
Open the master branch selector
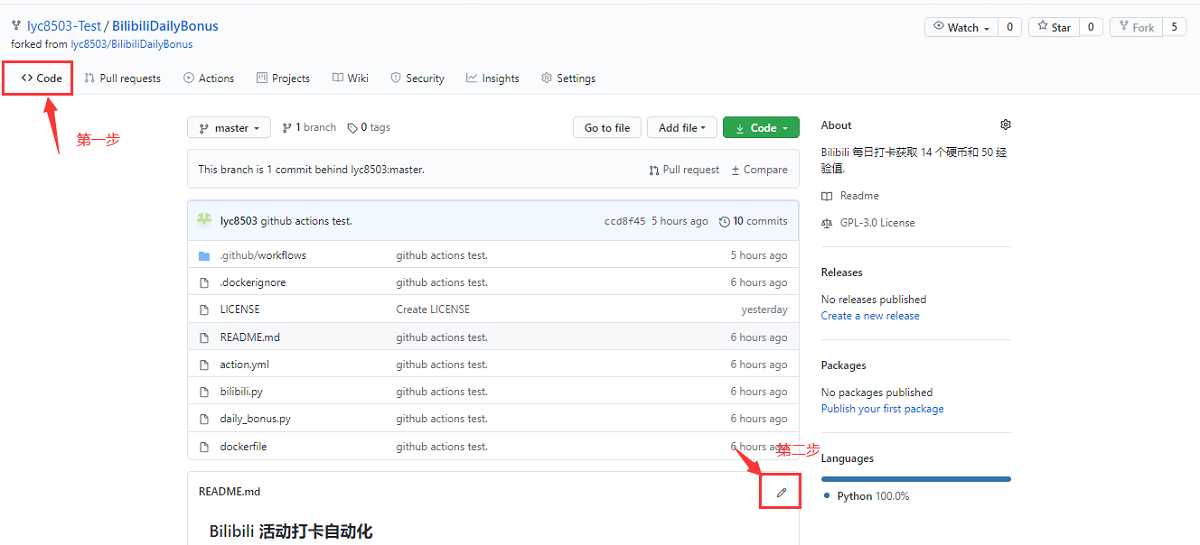pyautogui.click(x=229, y=128)
